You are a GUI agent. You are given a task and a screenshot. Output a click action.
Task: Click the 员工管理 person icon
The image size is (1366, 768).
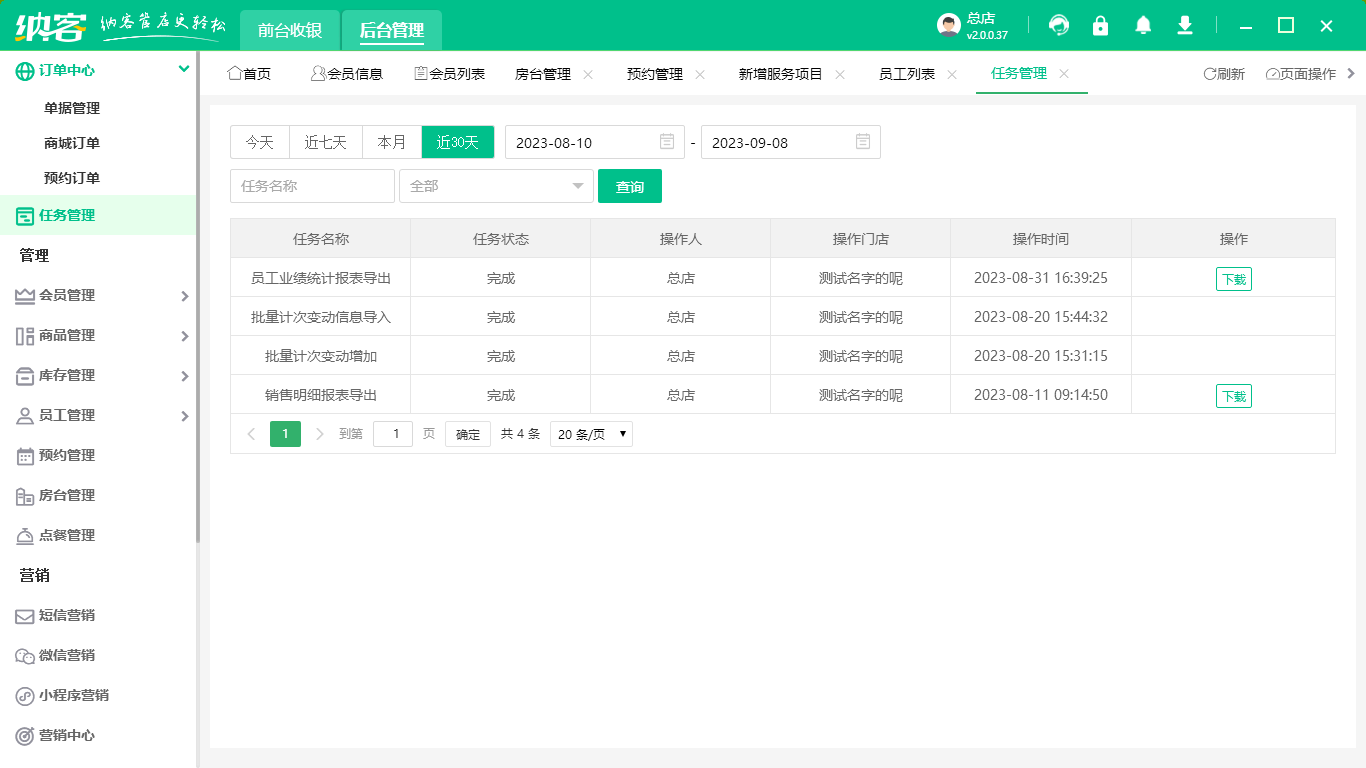point(25,415)
